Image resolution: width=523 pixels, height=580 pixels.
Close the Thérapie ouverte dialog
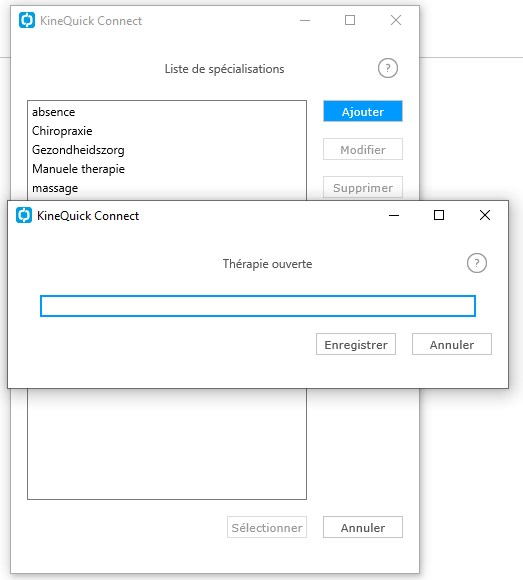[485, 215]
